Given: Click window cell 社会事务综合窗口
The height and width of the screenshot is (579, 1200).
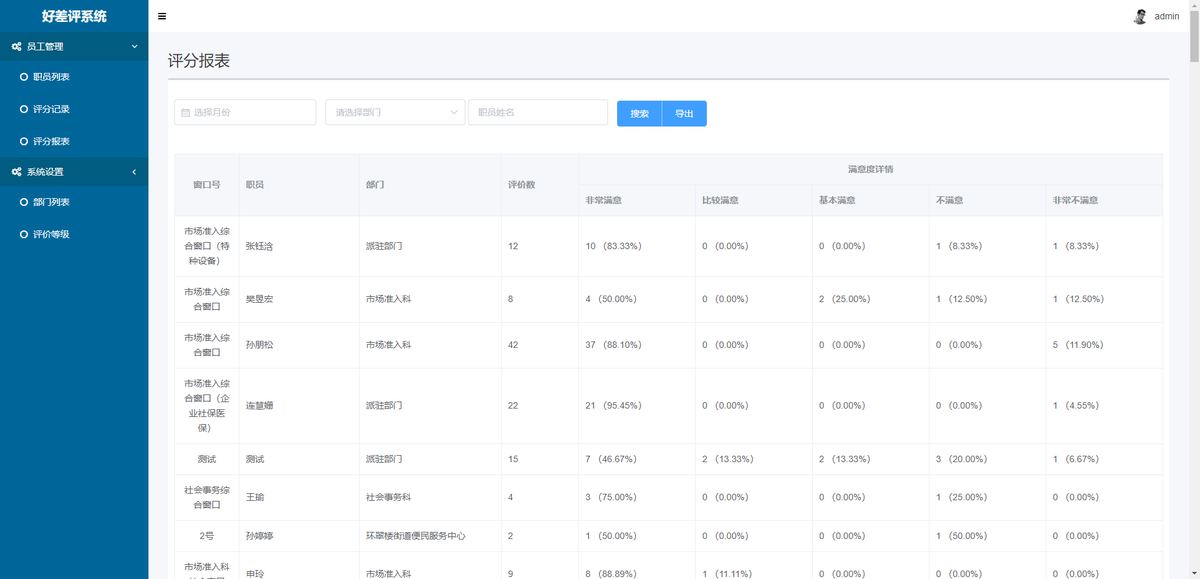Looking at the screenshot, I should pyautogui.click(x=206, y=497).
